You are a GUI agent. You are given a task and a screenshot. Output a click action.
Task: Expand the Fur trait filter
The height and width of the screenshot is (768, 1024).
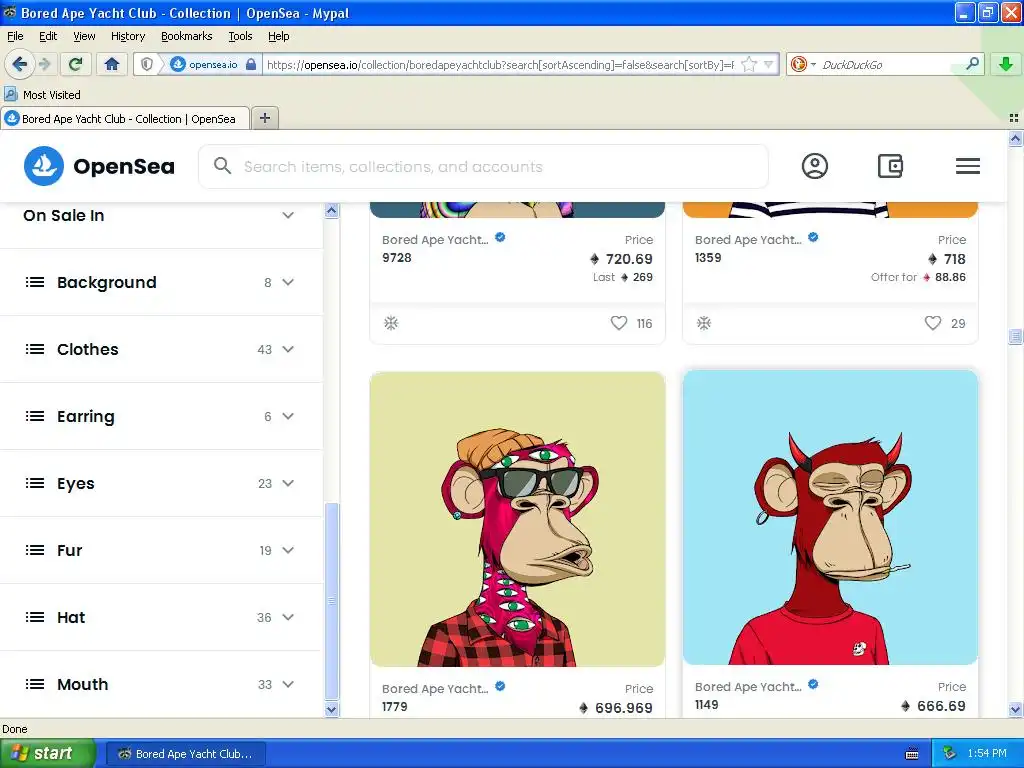pyautogui.click(x=161, y=551)
